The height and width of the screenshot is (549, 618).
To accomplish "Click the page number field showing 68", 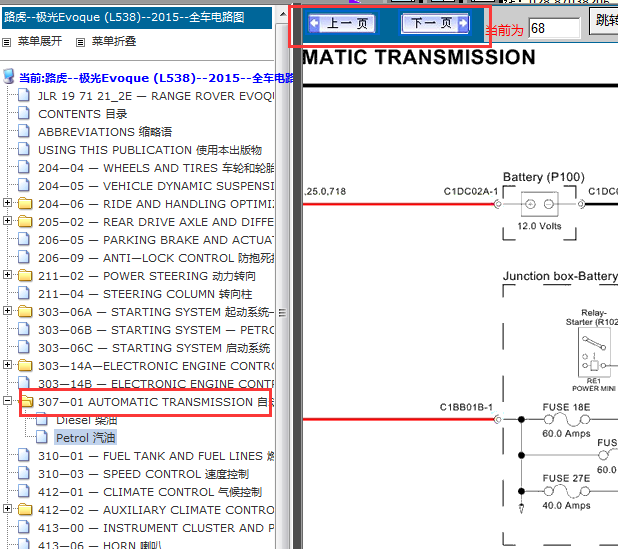I will point(554,28).
